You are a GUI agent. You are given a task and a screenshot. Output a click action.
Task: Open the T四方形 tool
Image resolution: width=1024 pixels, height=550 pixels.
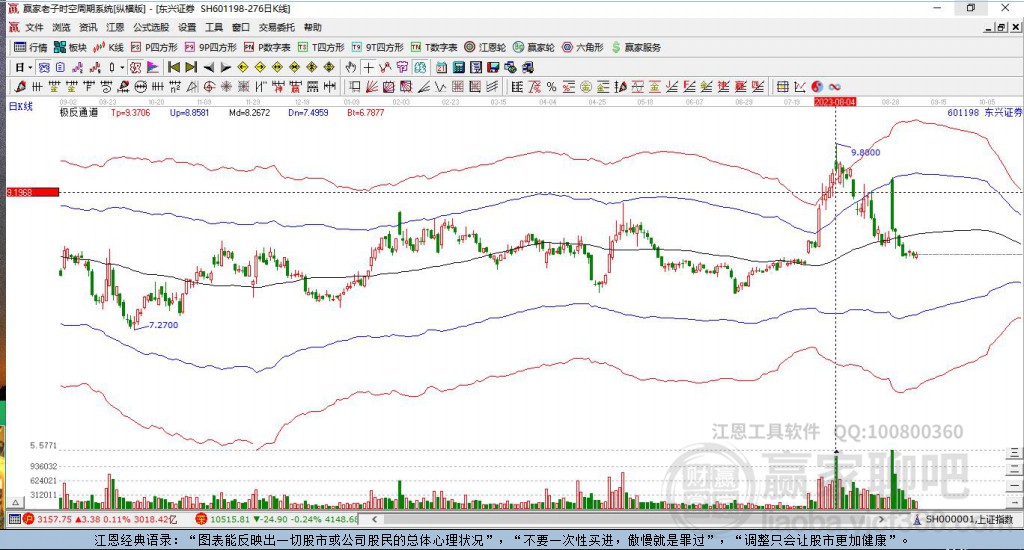(321, 47)
